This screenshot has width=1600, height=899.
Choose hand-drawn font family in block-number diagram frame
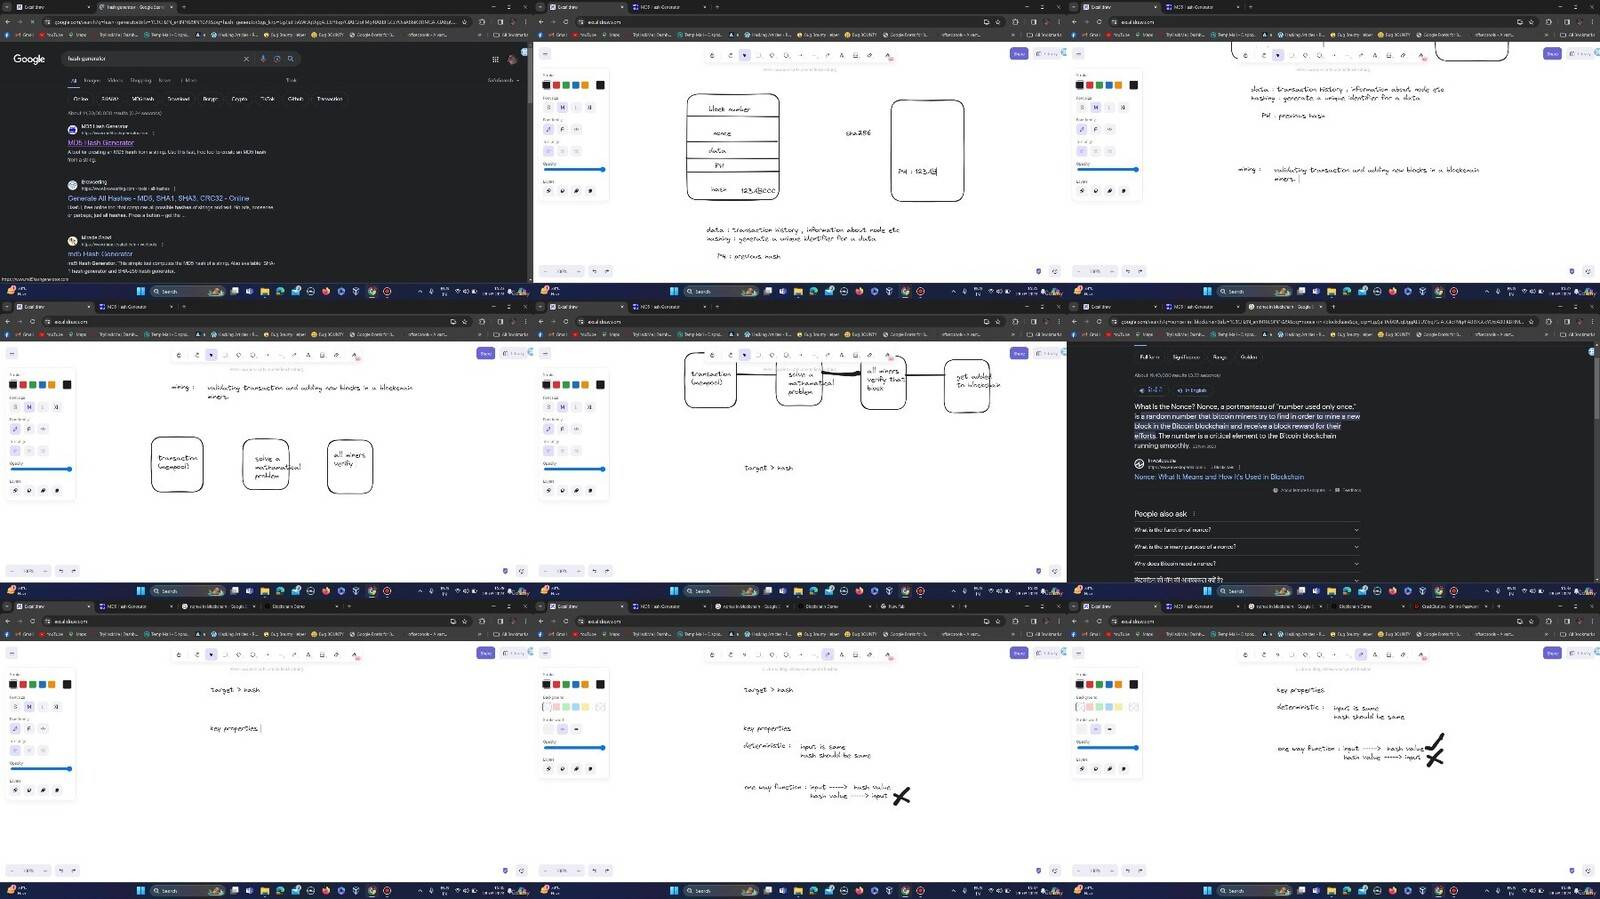549,129
